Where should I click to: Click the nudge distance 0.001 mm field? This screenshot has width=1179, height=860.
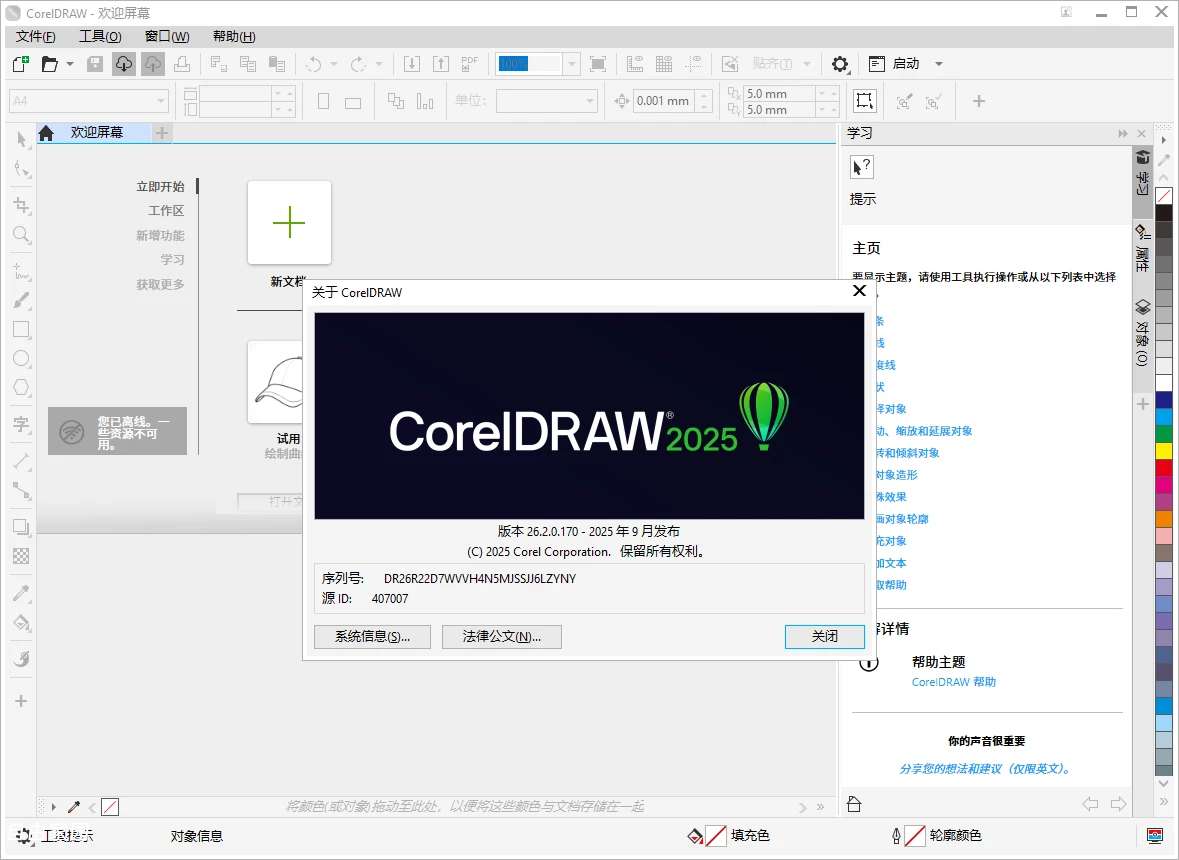coord(664,101)
